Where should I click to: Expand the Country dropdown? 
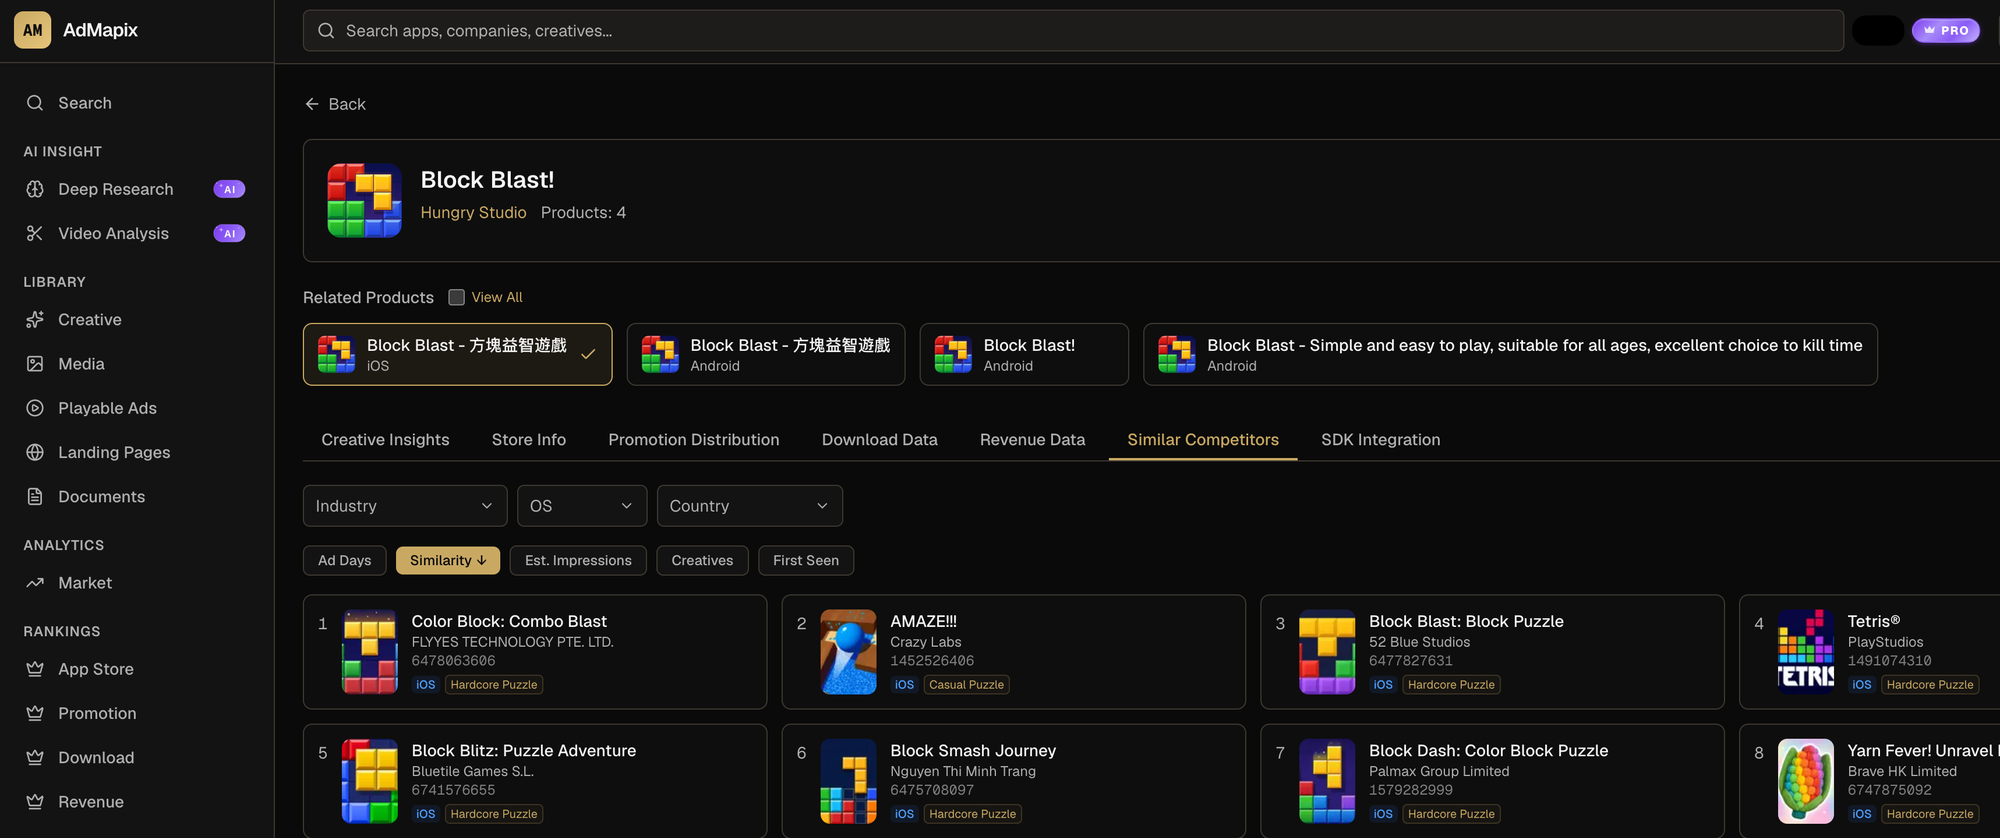click(x=749, y=506)
